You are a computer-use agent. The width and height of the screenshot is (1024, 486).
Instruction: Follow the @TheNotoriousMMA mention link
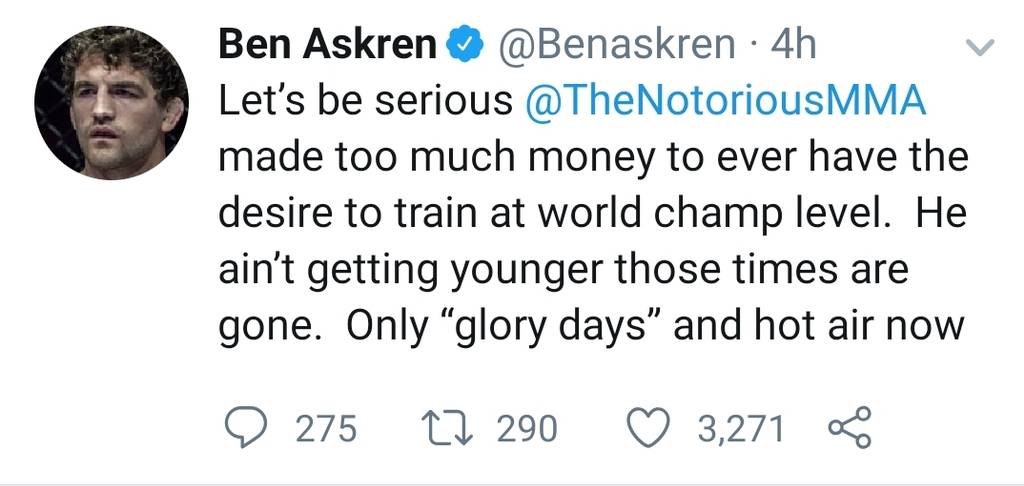(726, 101)
